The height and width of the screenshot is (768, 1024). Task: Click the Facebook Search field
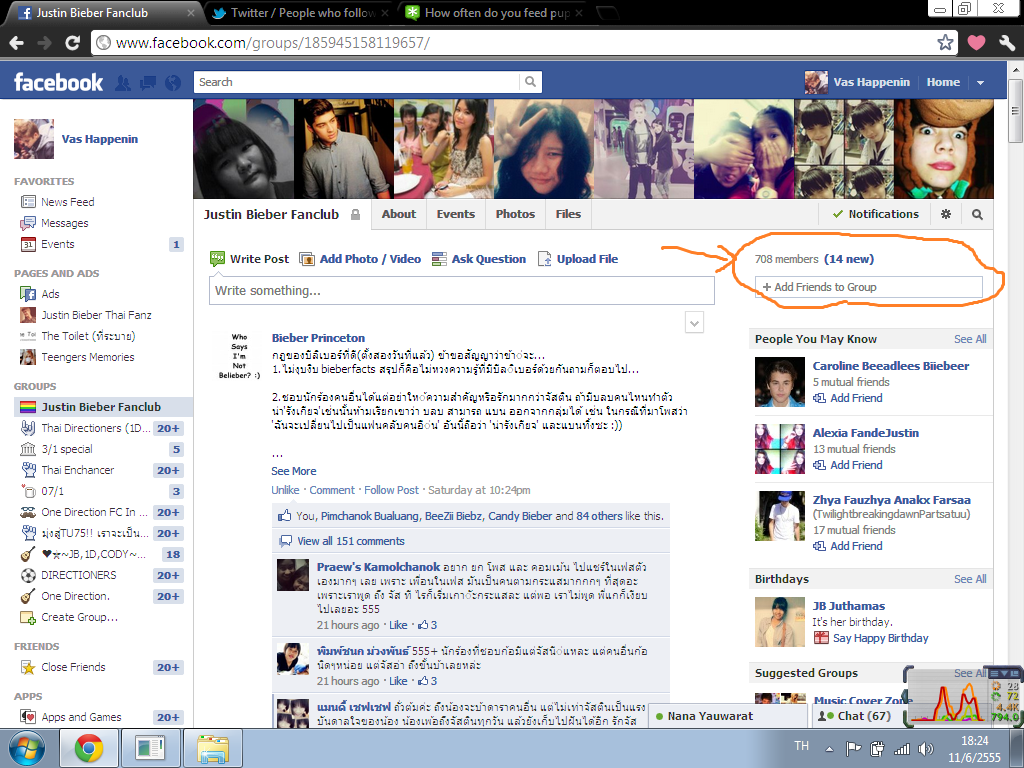click(x=357, y=82)
